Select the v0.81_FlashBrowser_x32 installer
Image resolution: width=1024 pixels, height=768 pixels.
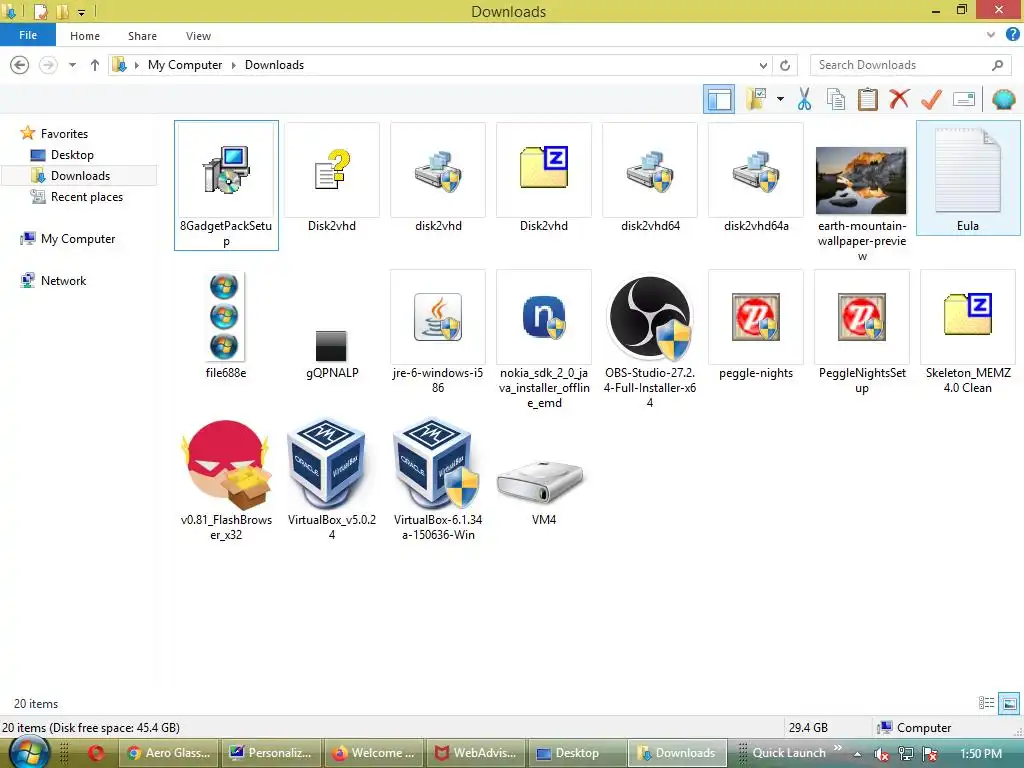point(226,480)
